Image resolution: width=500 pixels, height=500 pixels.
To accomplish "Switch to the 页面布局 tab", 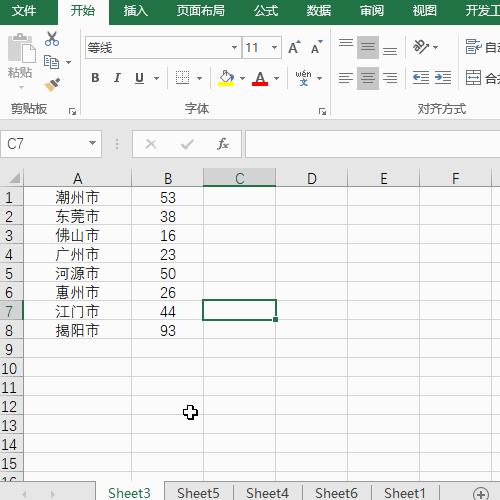I will [x=201, y=11].
